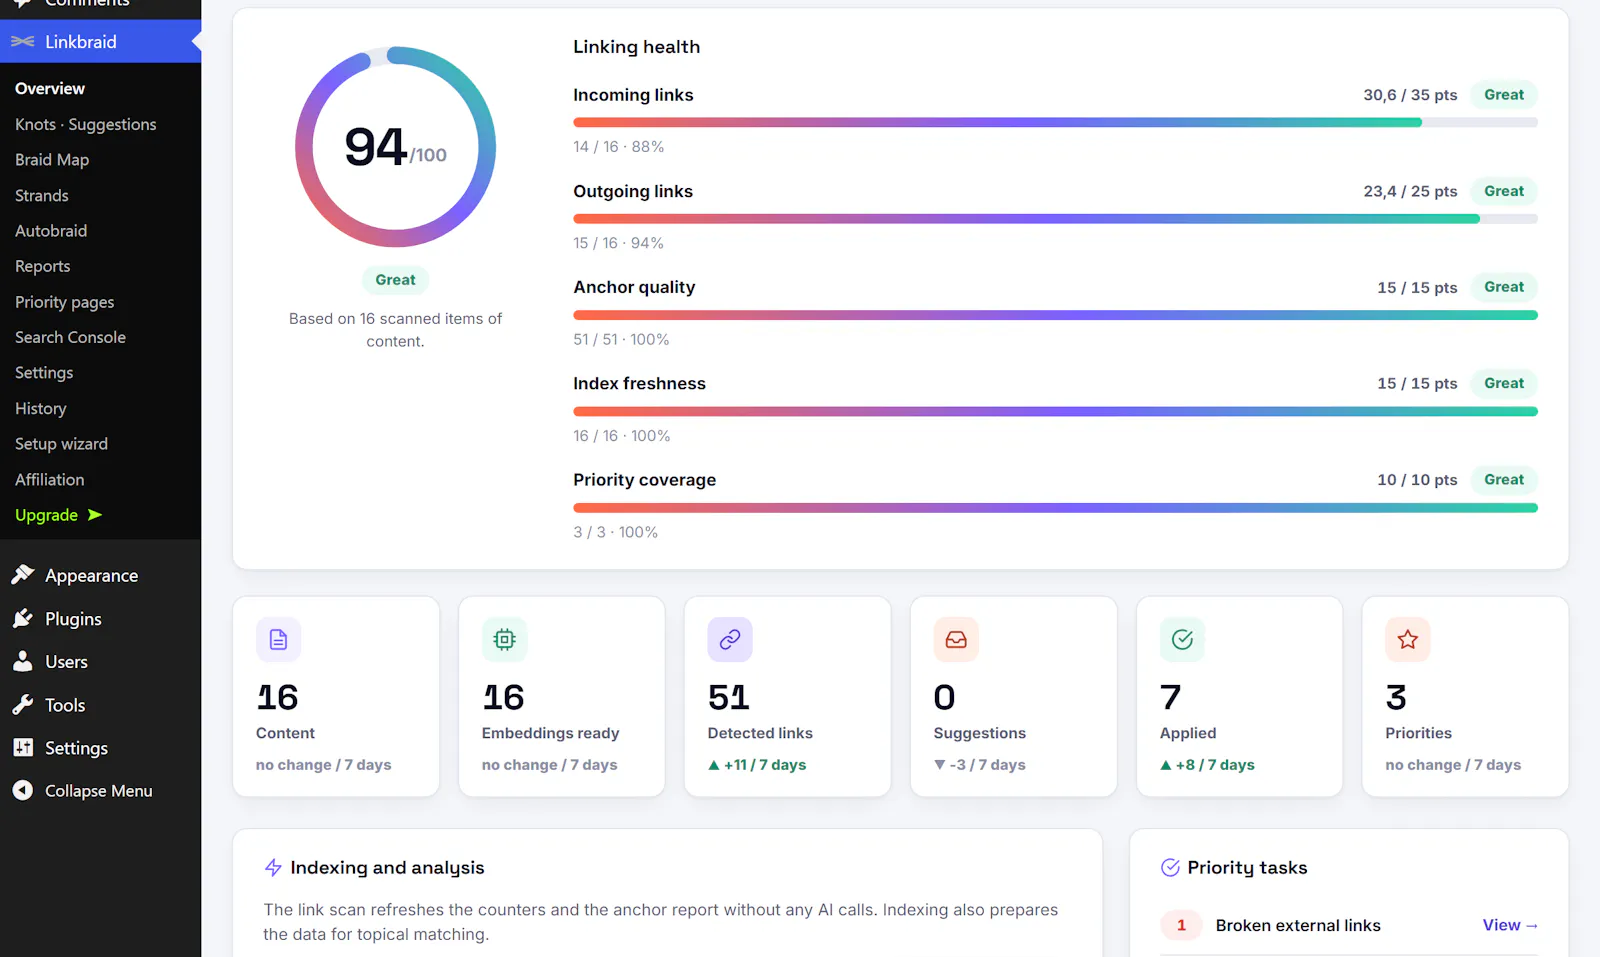Open Knots · Suggestions page

pos(86,124)
